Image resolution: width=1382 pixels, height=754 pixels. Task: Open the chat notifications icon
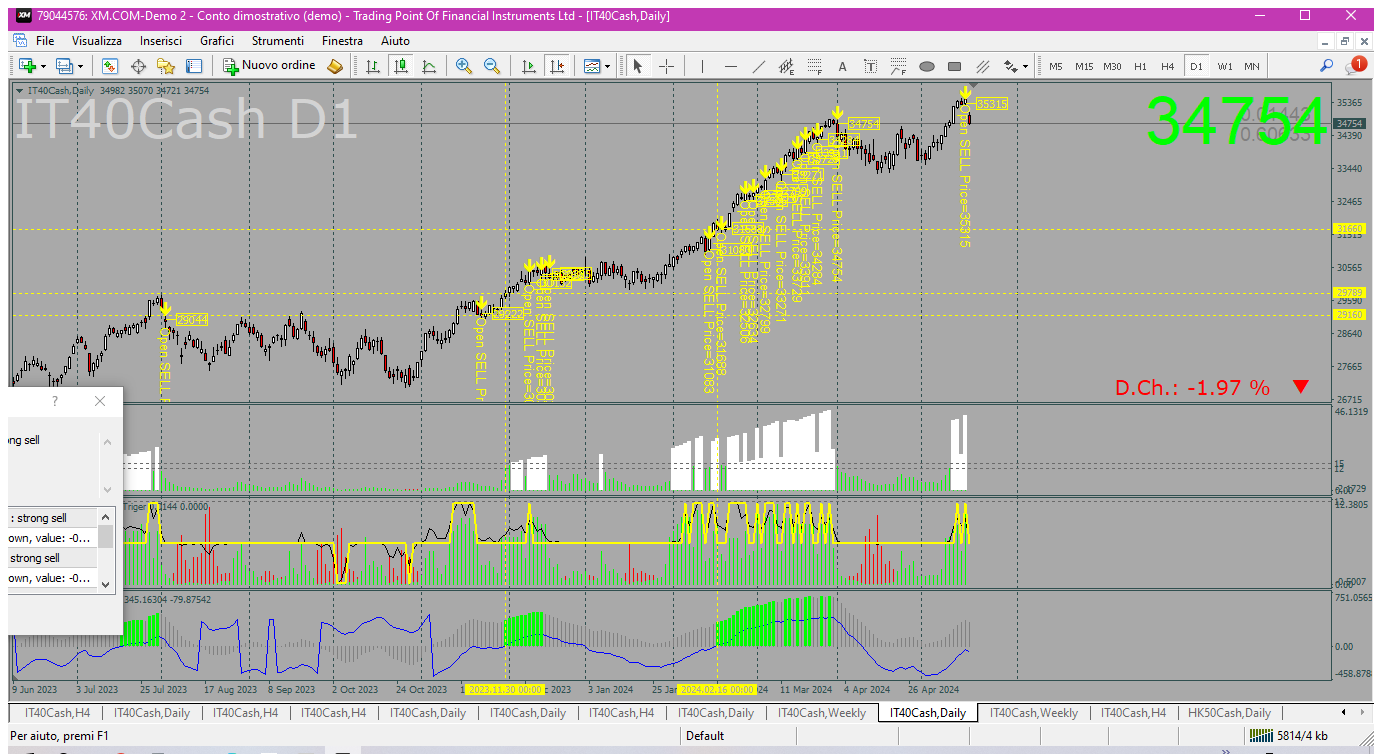[1356, 66]
